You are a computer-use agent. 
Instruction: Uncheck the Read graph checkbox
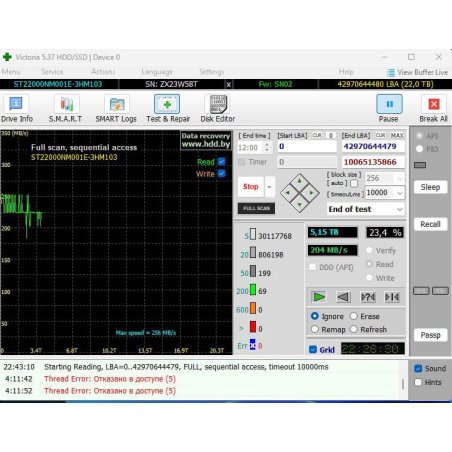221,162
